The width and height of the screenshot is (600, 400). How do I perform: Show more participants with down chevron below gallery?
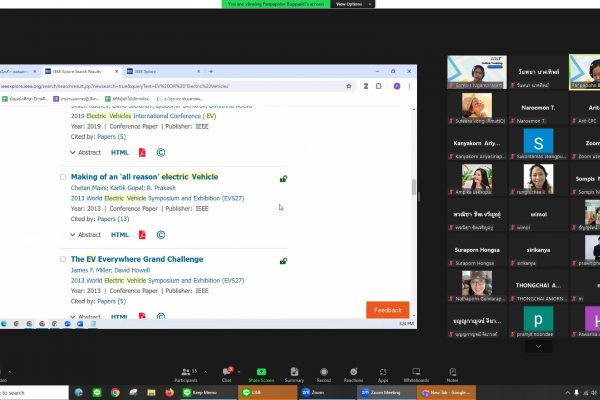point(538,346)
